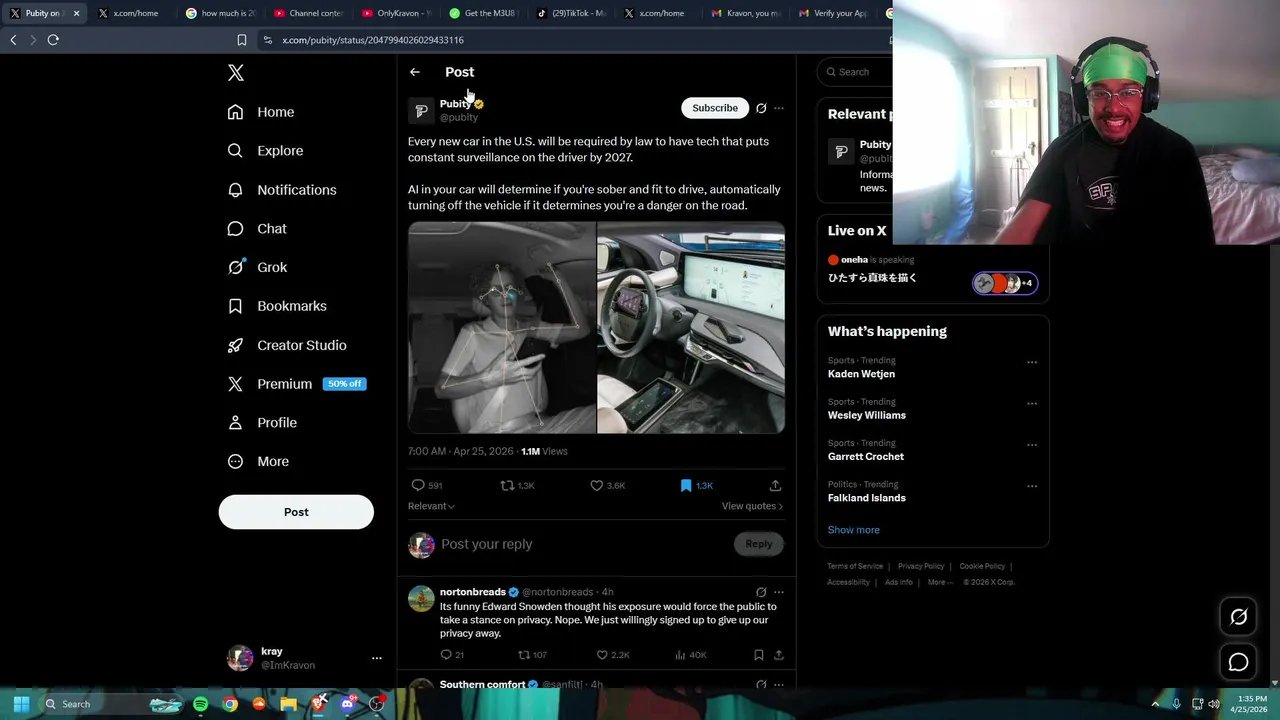
Task: Open nortonbreads profile name
Action: (x=473, y=592)
